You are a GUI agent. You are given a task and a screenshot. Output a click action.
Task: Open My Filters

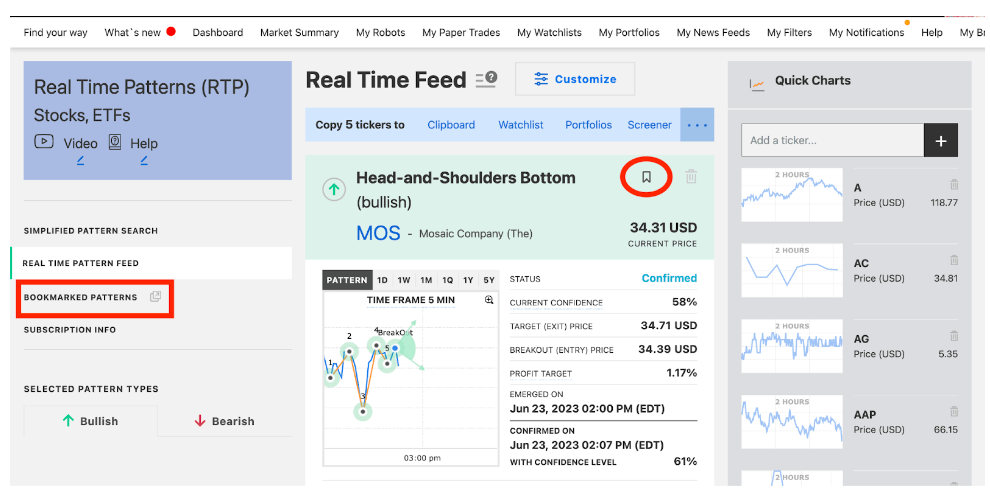[789, 33]
